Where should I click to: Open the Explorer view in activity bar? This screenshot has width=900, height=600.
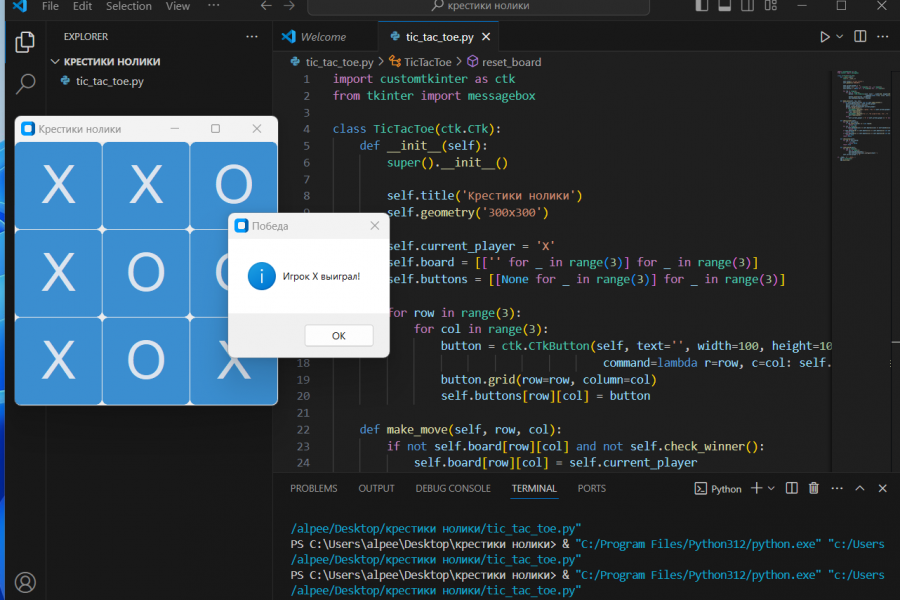tap(26, 42)
